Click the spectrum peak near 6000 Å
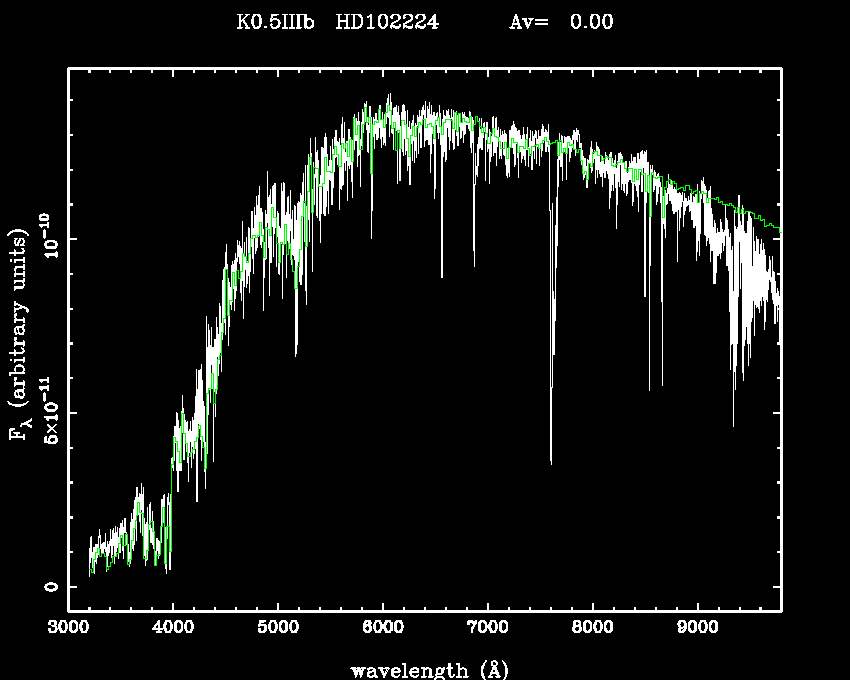The height and width of the screenshot is (680, 850). point(389,98)
